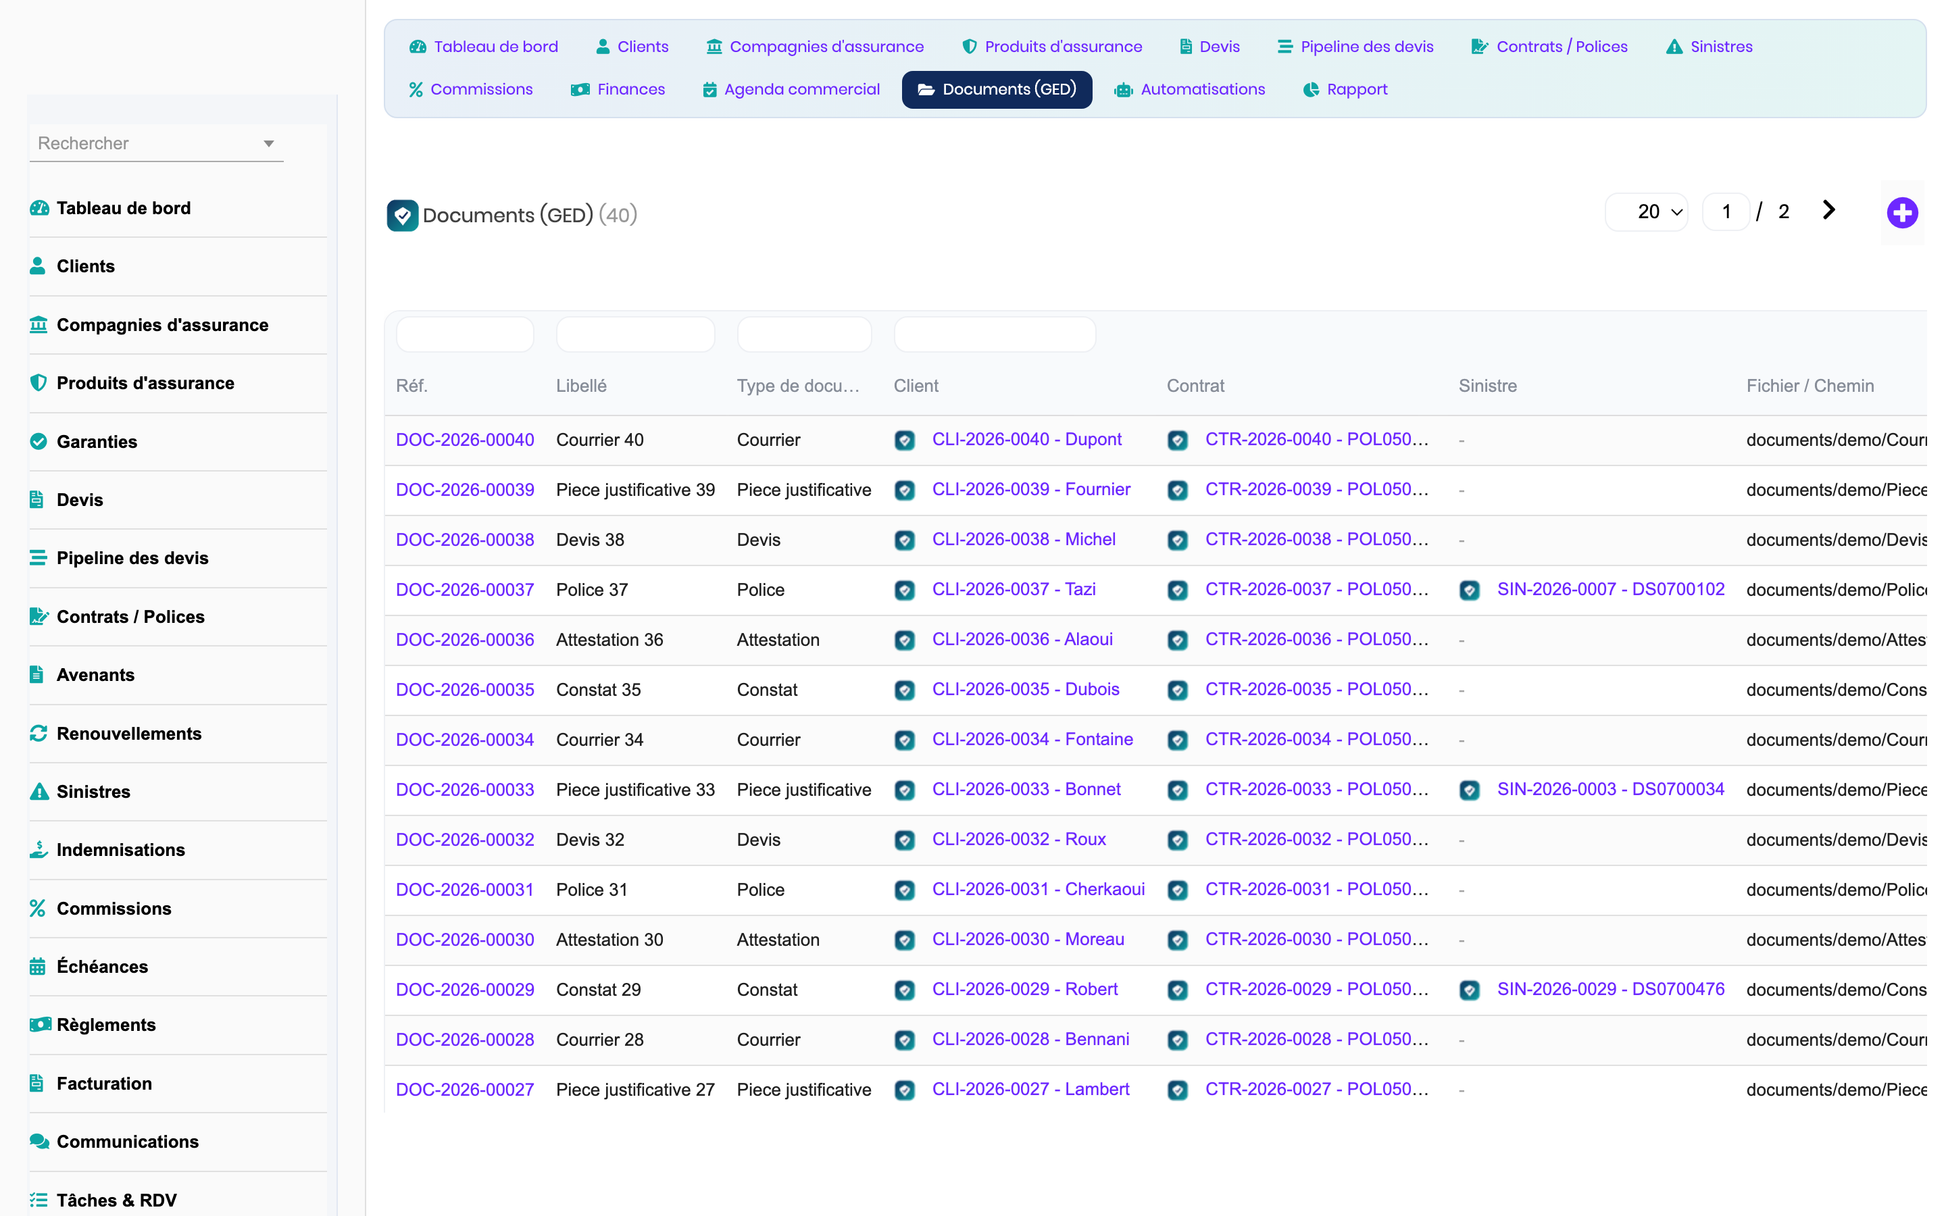Click the Commissions sidebar percent icon
Viewport: 1946px width, 1216px height.
point(38,908)
